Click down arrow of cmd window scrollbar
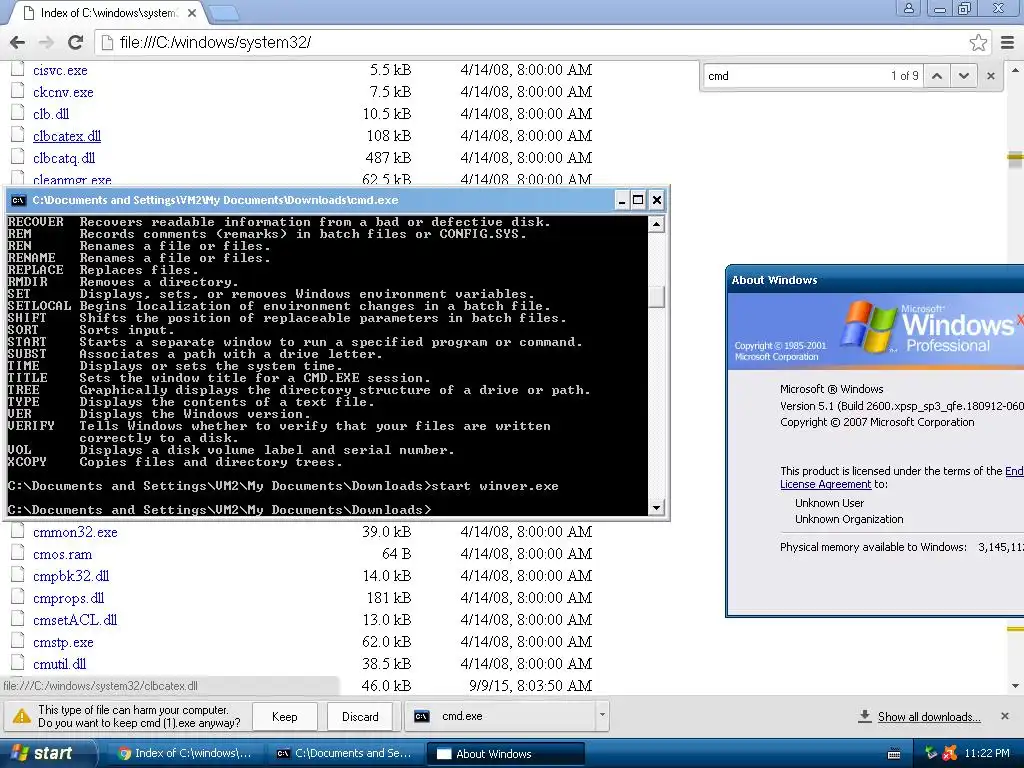The height and width of the screenshot is (768, 1024). tap(656, 507)
